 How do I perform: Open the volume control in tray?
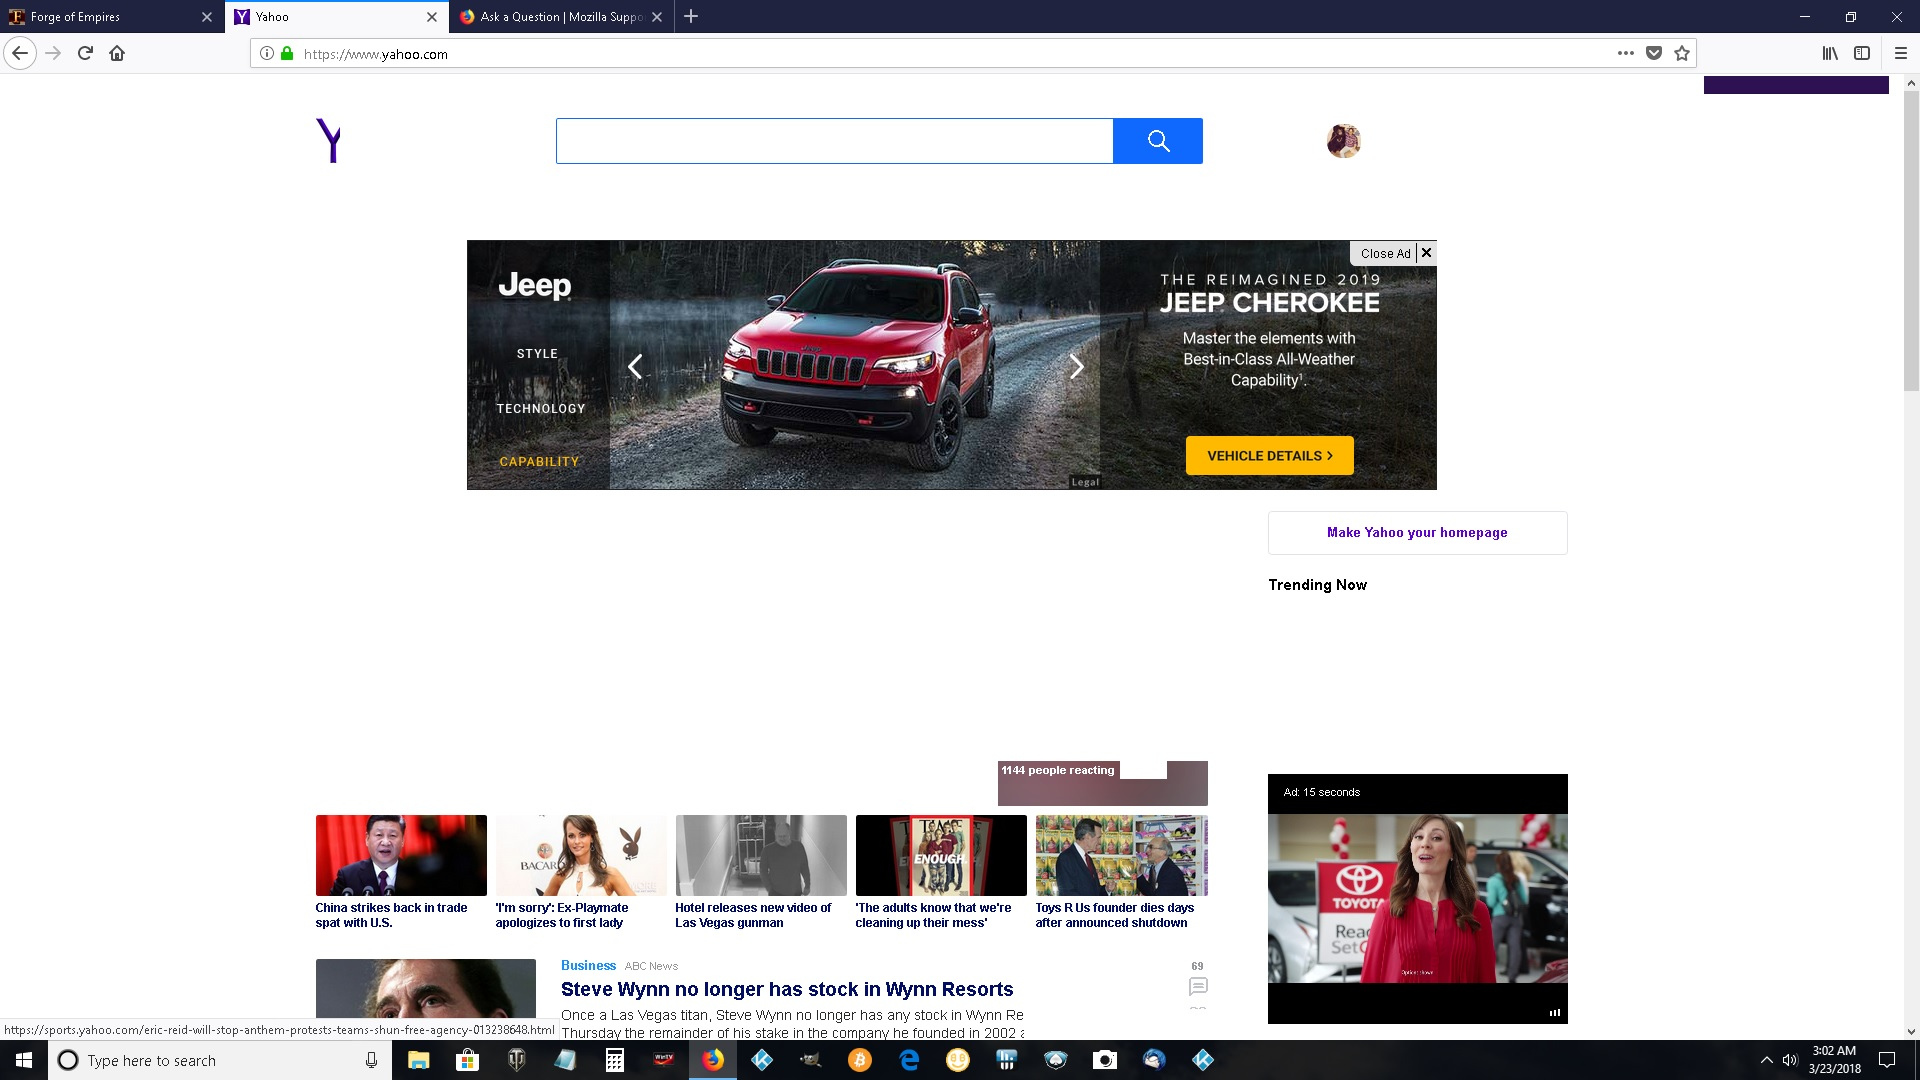click(x=1790, y=1060)
